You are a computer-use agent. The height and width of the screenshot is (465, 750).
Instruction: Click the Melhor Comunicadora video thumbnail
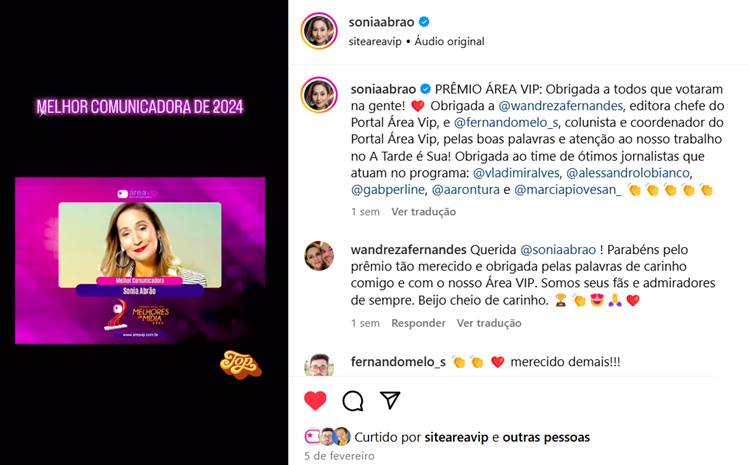pyautogui.click(x=140, y=260)
